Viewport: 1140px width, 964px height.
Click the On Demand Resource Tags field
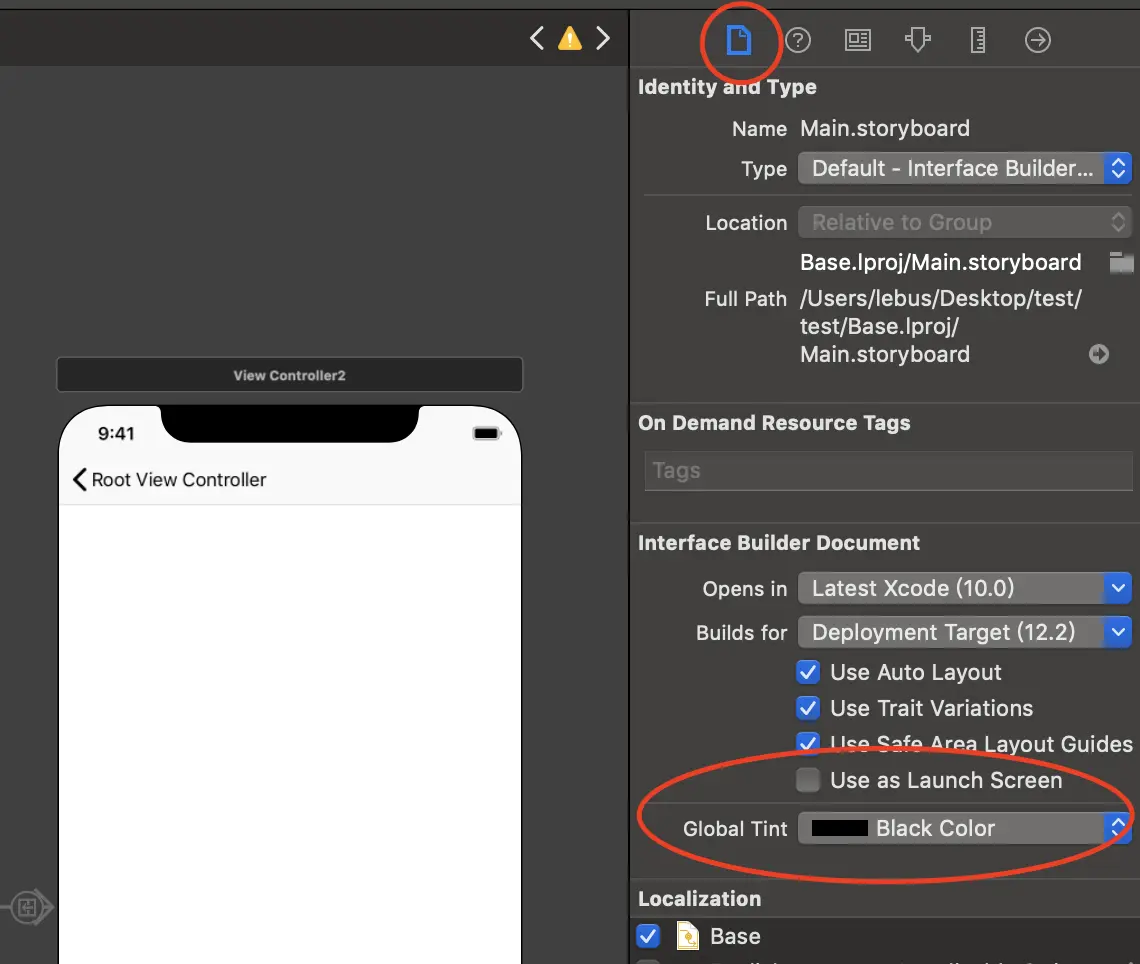[x=888, y=471]
